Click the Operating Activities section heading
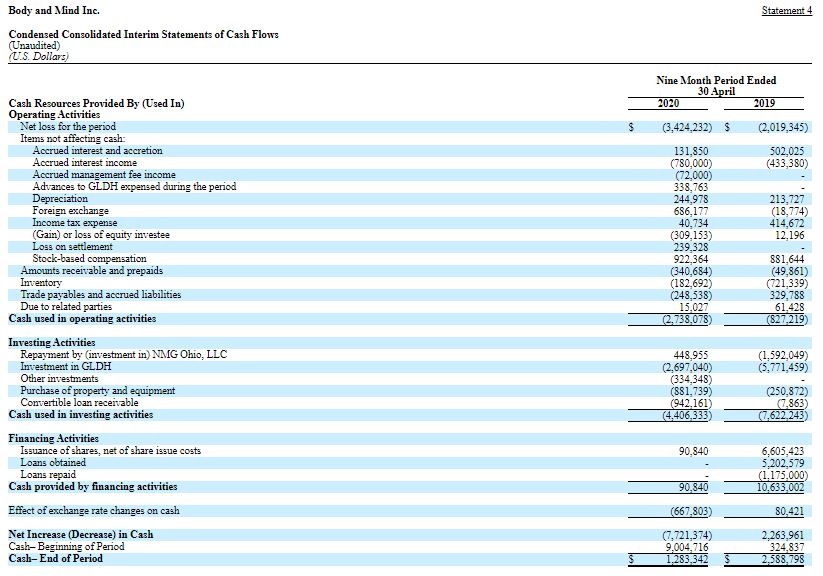 tap(54, 115)
